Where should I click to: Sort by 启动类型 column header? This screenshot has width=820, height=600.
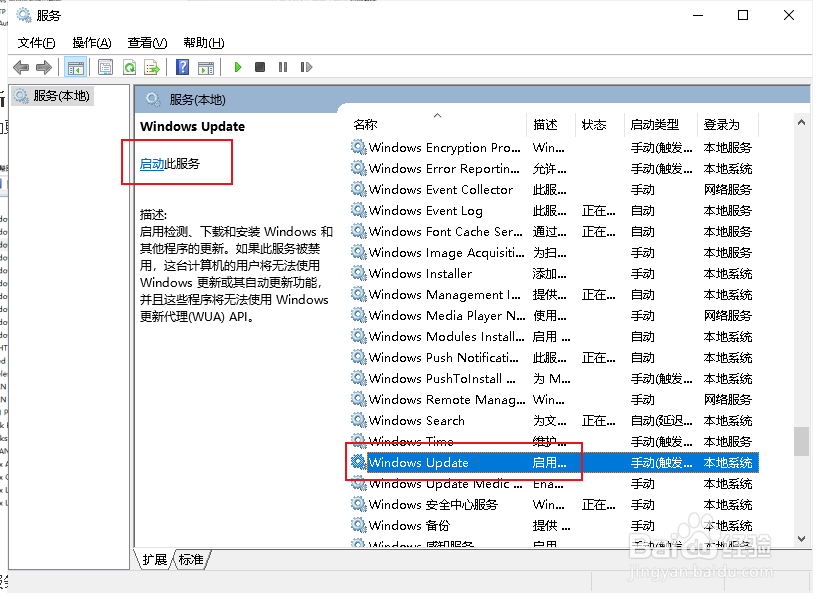[661, 124]
